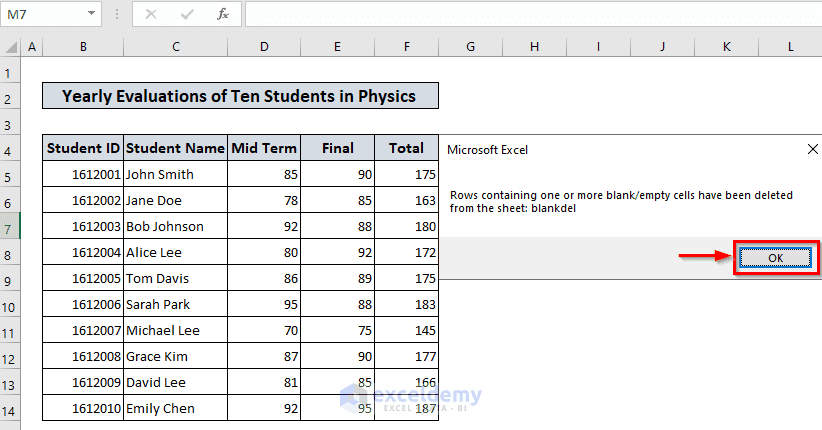This screenshot has width=822, height=430.
Task: Click OK in the Microsoft Excel dialog
Action: click(775, 257)
